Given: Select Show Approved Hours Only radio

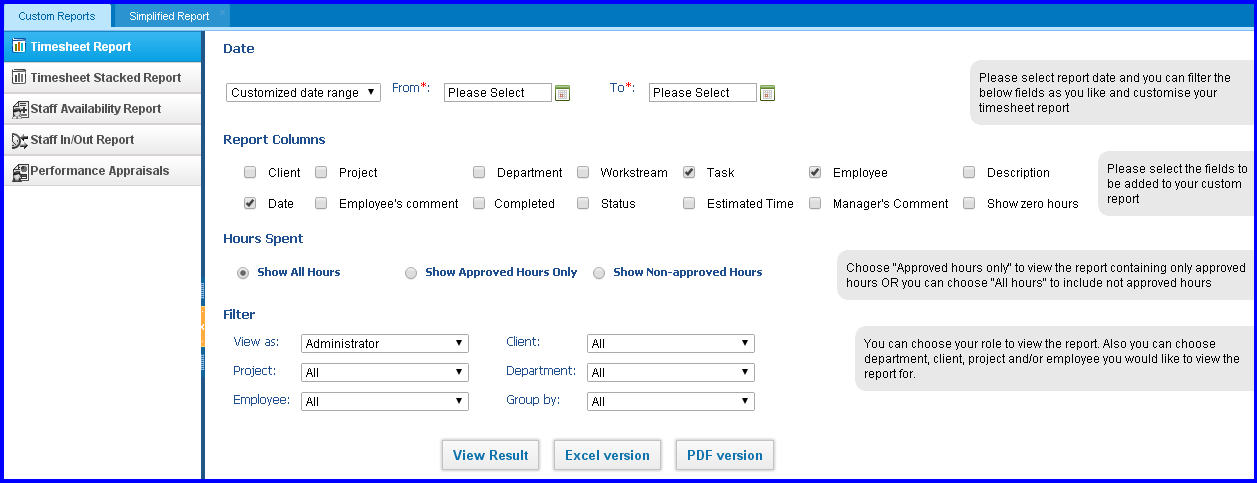Looking at the screenshot, I should [411, 272].
